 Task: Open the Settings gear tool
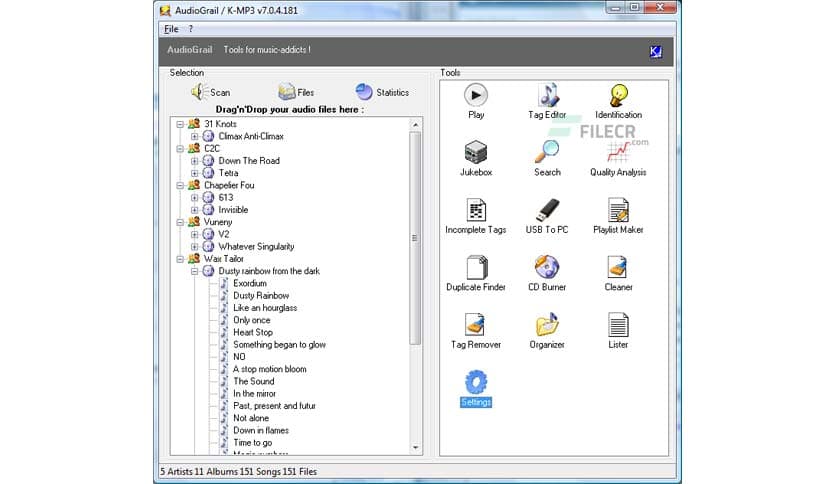click(476, 389)
